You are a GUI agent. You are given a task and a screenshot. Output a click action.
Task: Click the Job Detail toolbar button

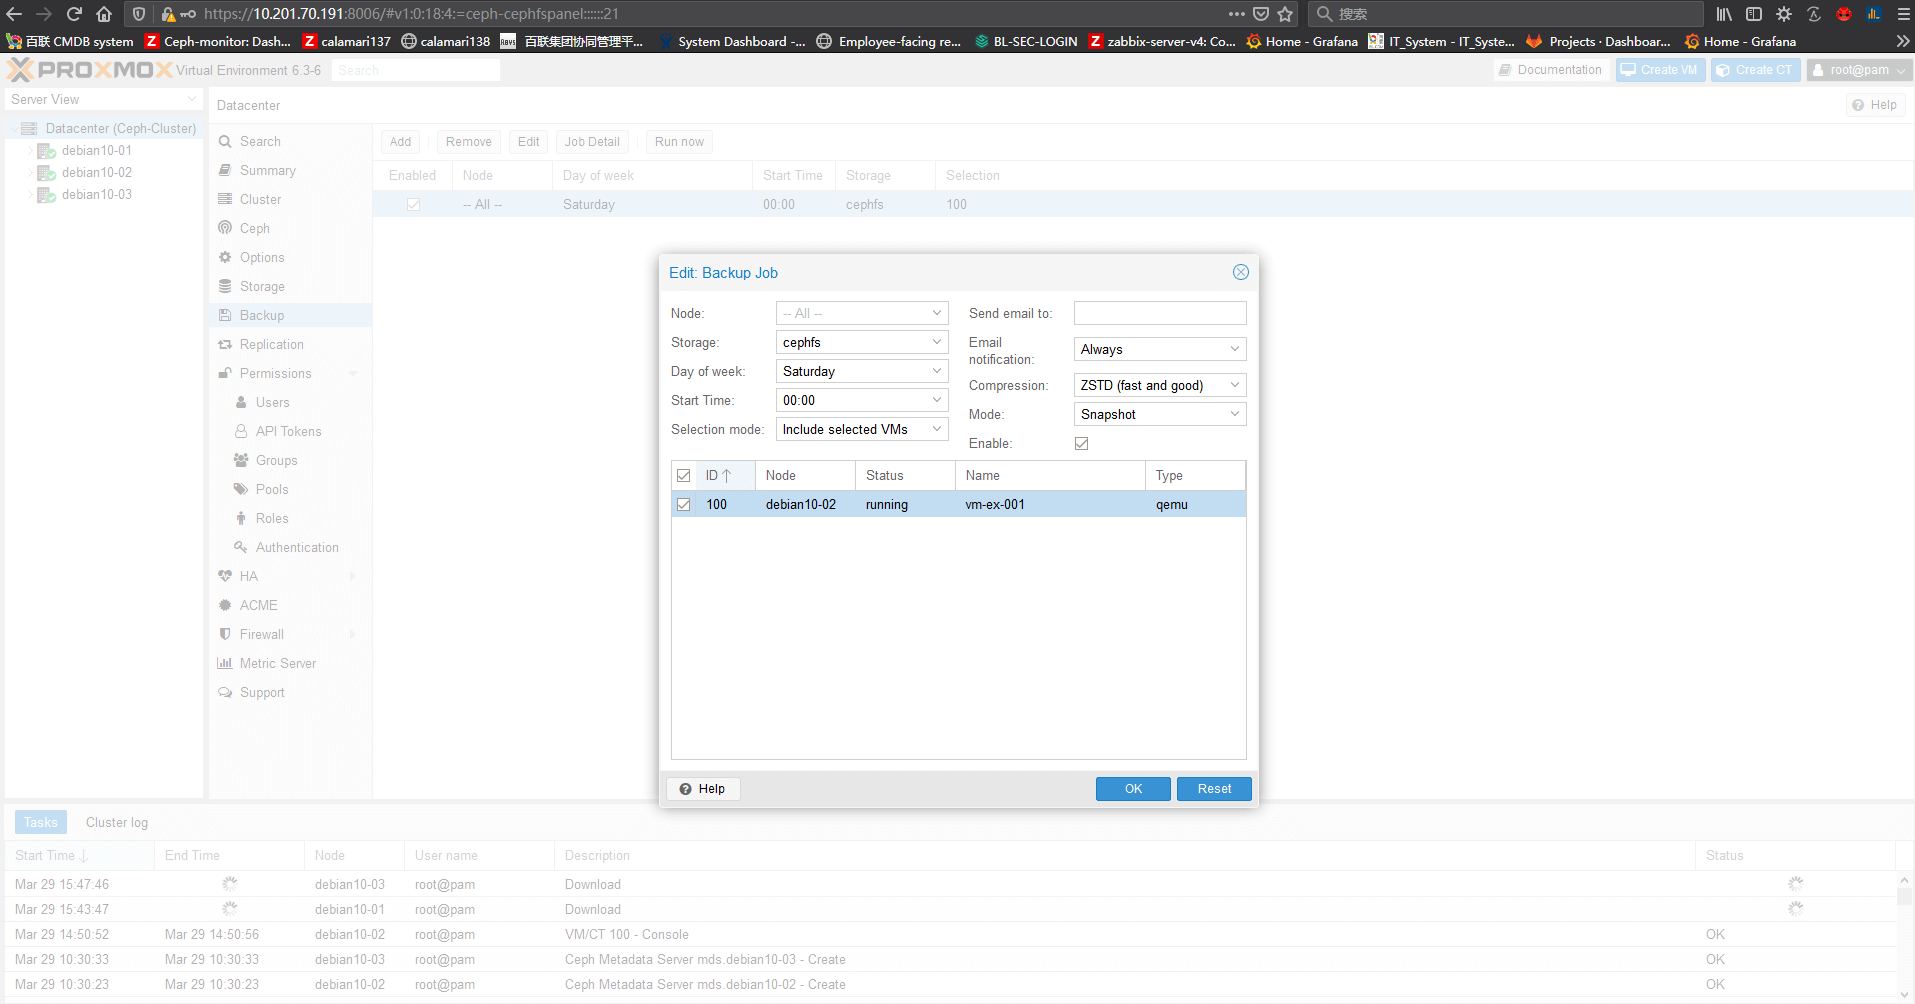[592, 142]
